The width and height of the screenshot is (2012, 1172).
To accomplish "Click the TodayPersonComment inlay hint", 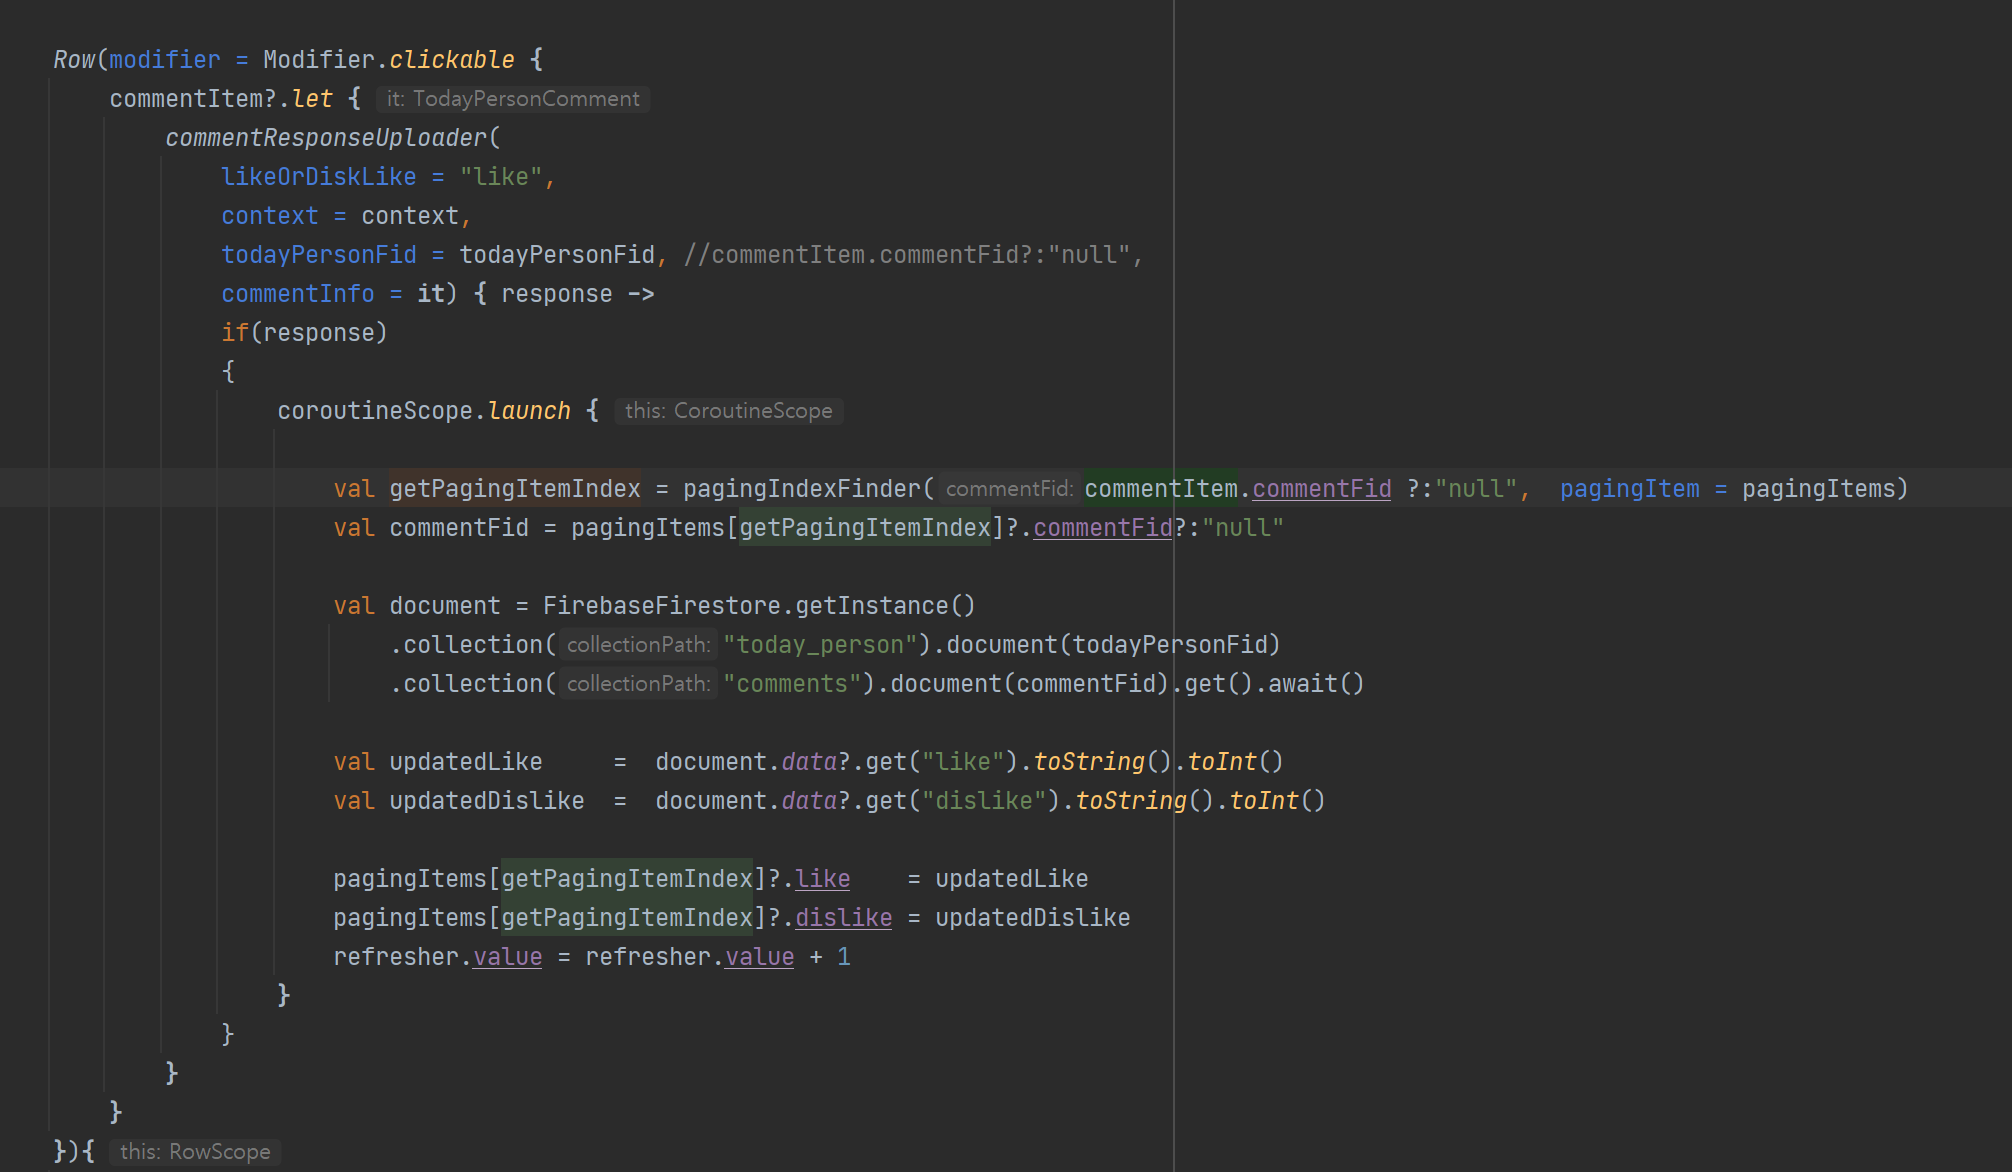I will [513, 99].
